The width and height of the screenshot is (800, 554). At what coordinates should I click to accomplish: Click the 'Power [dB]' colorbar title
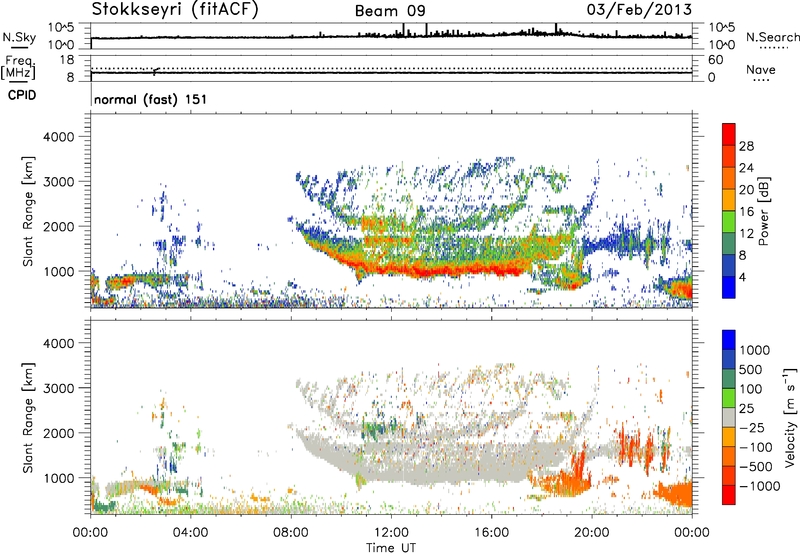click(x=763, y=211)
